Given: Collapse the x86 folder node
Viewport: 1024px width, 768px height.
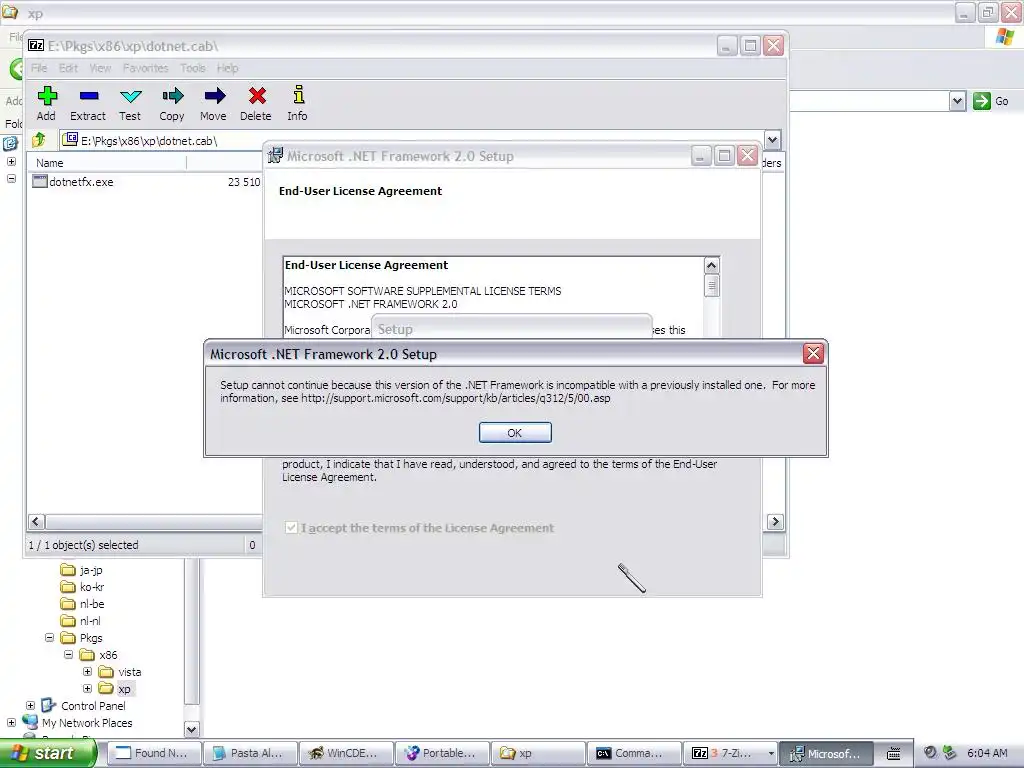Looking at the screenshot, I should [x=69, y=654].
